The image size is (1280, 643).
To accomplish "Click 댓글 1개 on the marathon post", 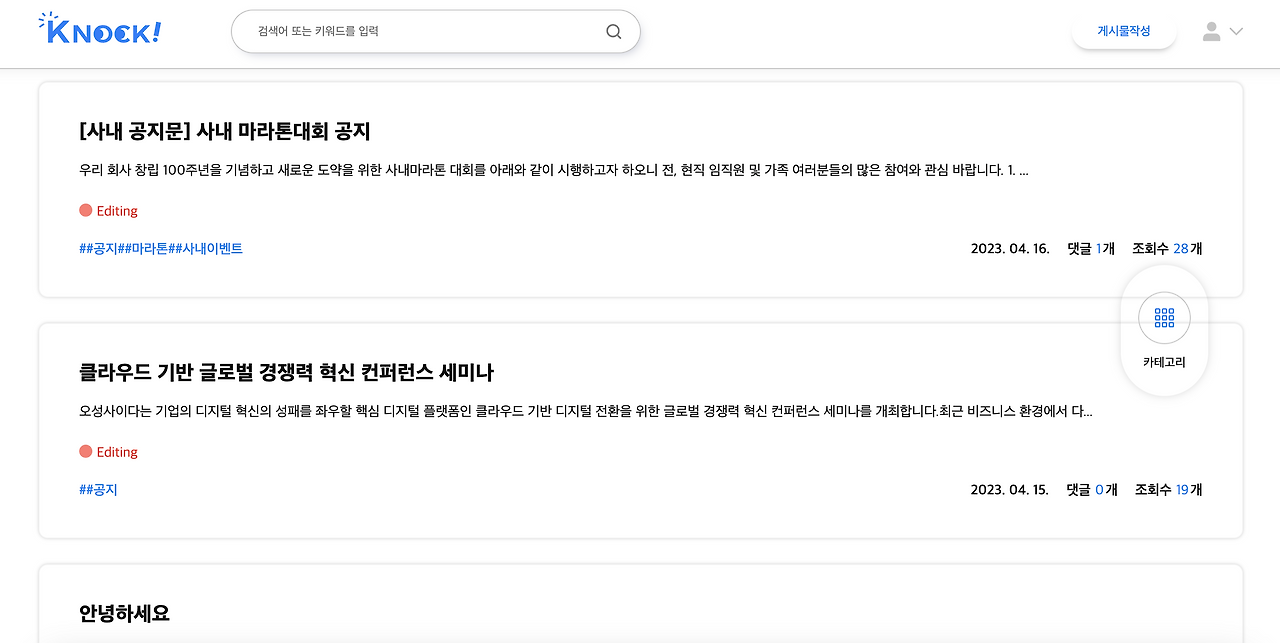I will (x=1091, y=248).
